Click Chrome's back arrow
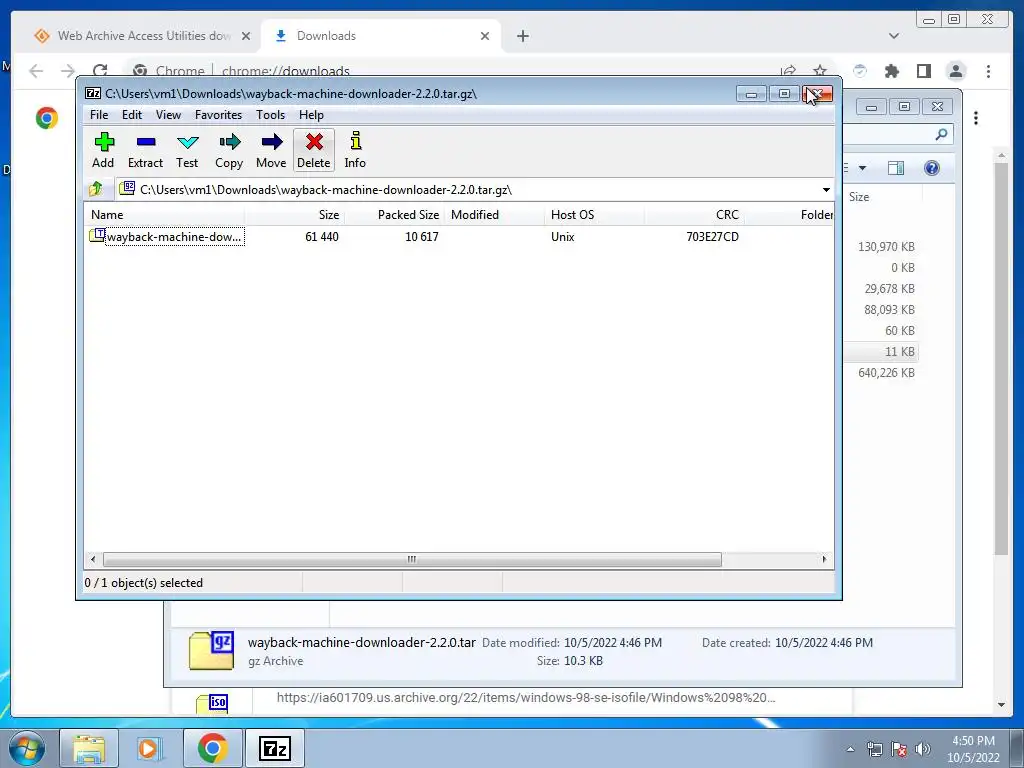This screenshot has width=1024, height=768. click(36, 71)
